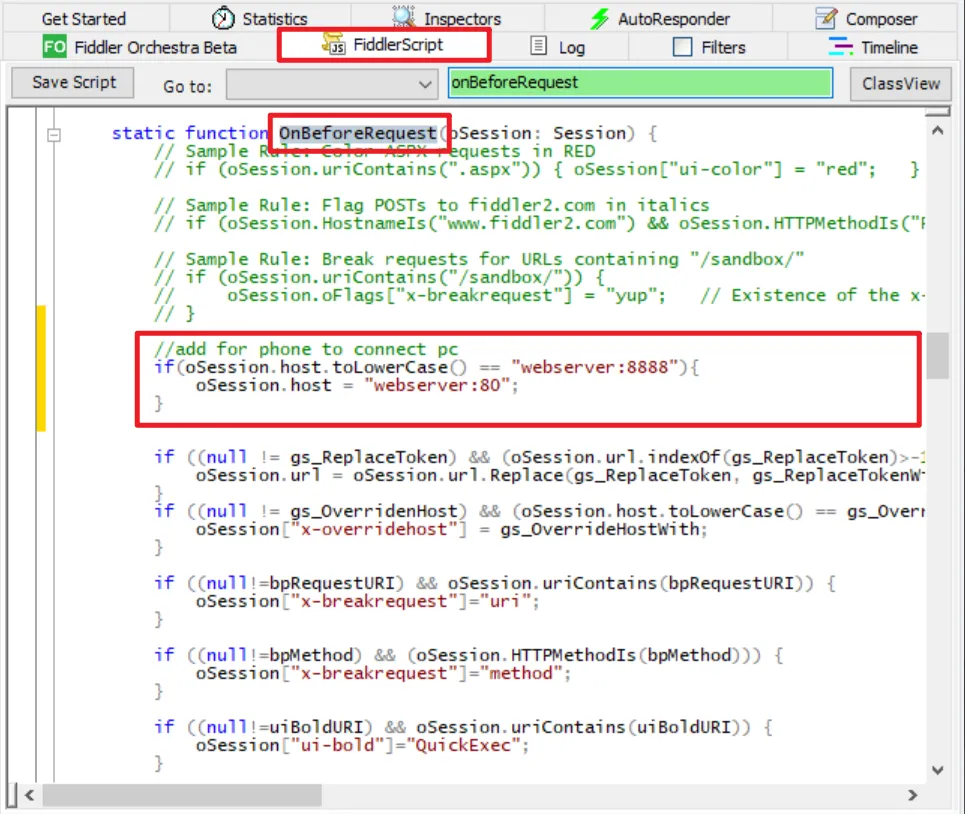965x814 pixels.
Task: Click the FiddlerScript JS scroll icon
Action: tap(334, 44)
